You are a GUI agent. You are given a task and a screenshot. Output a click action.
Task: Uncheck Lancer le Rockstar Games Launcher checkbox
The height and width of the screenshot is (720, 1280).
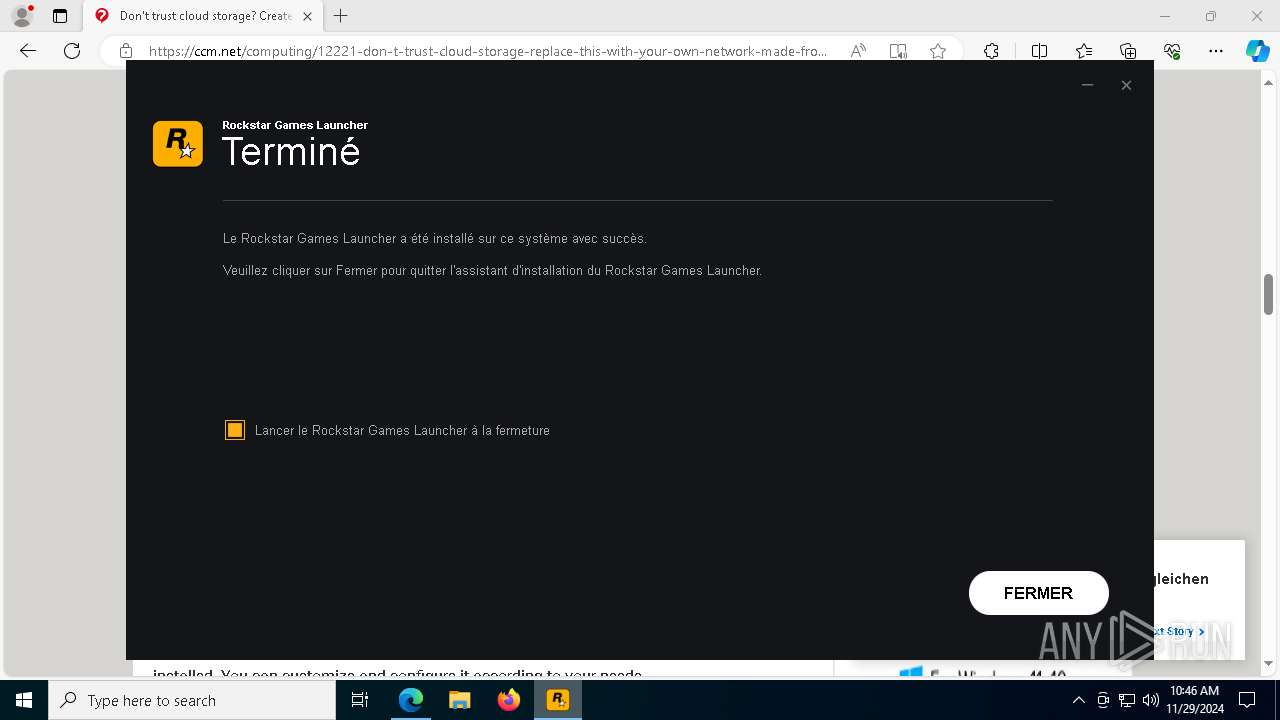click(x=235, y=430)
